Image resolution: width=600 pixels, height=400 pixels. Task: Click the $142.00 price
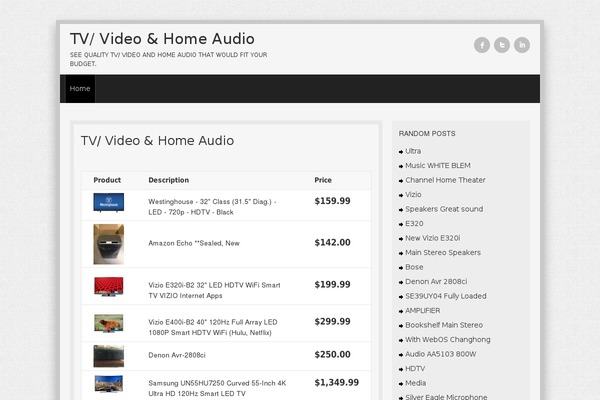332,242
